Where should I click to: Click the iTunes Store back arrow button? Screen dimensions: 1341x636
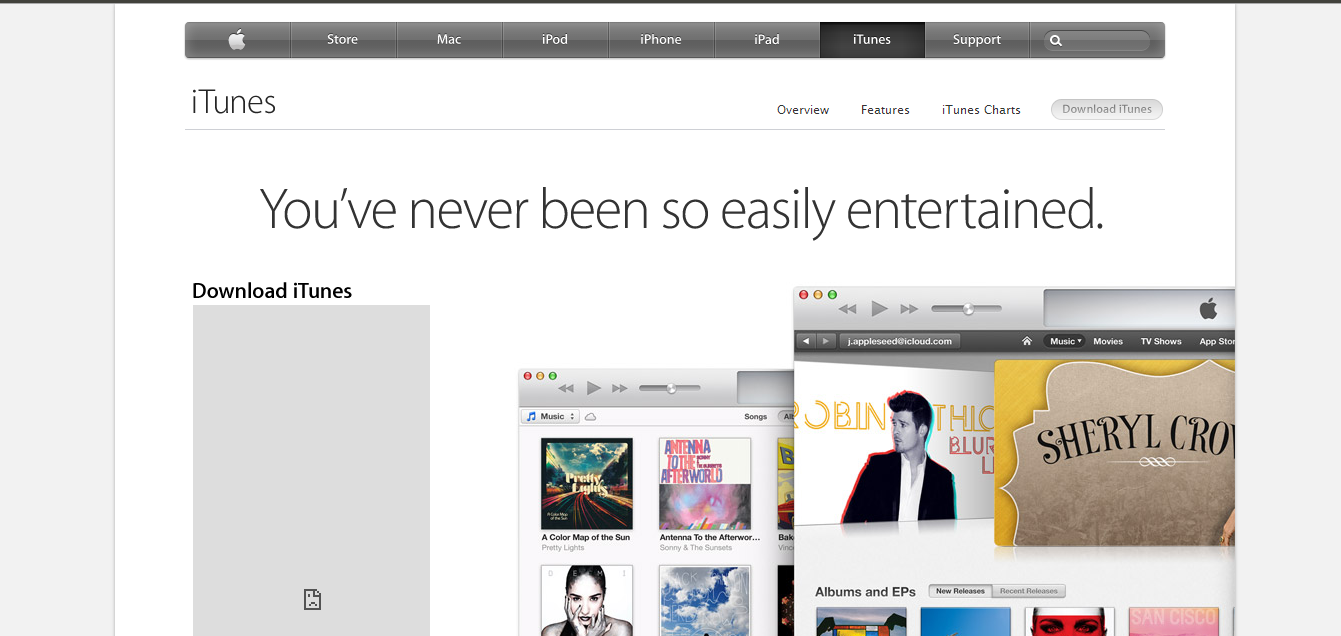click(x=806, y=341)
